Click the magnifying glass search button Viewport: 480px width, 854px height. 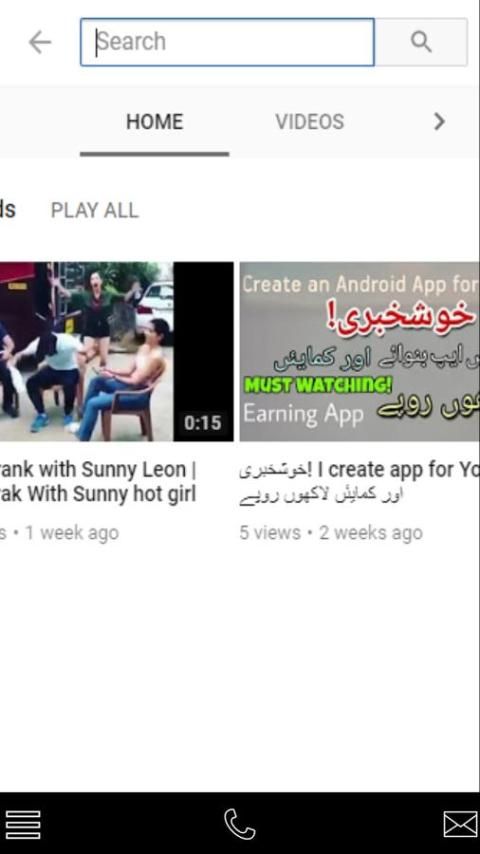click(x=421, y=42)
